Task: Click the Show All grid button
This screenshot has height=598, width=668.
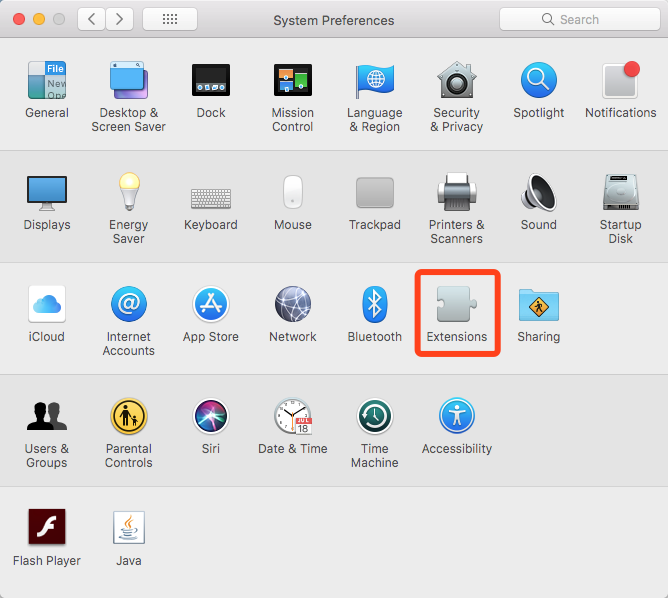Action: [x=170, y=19]
